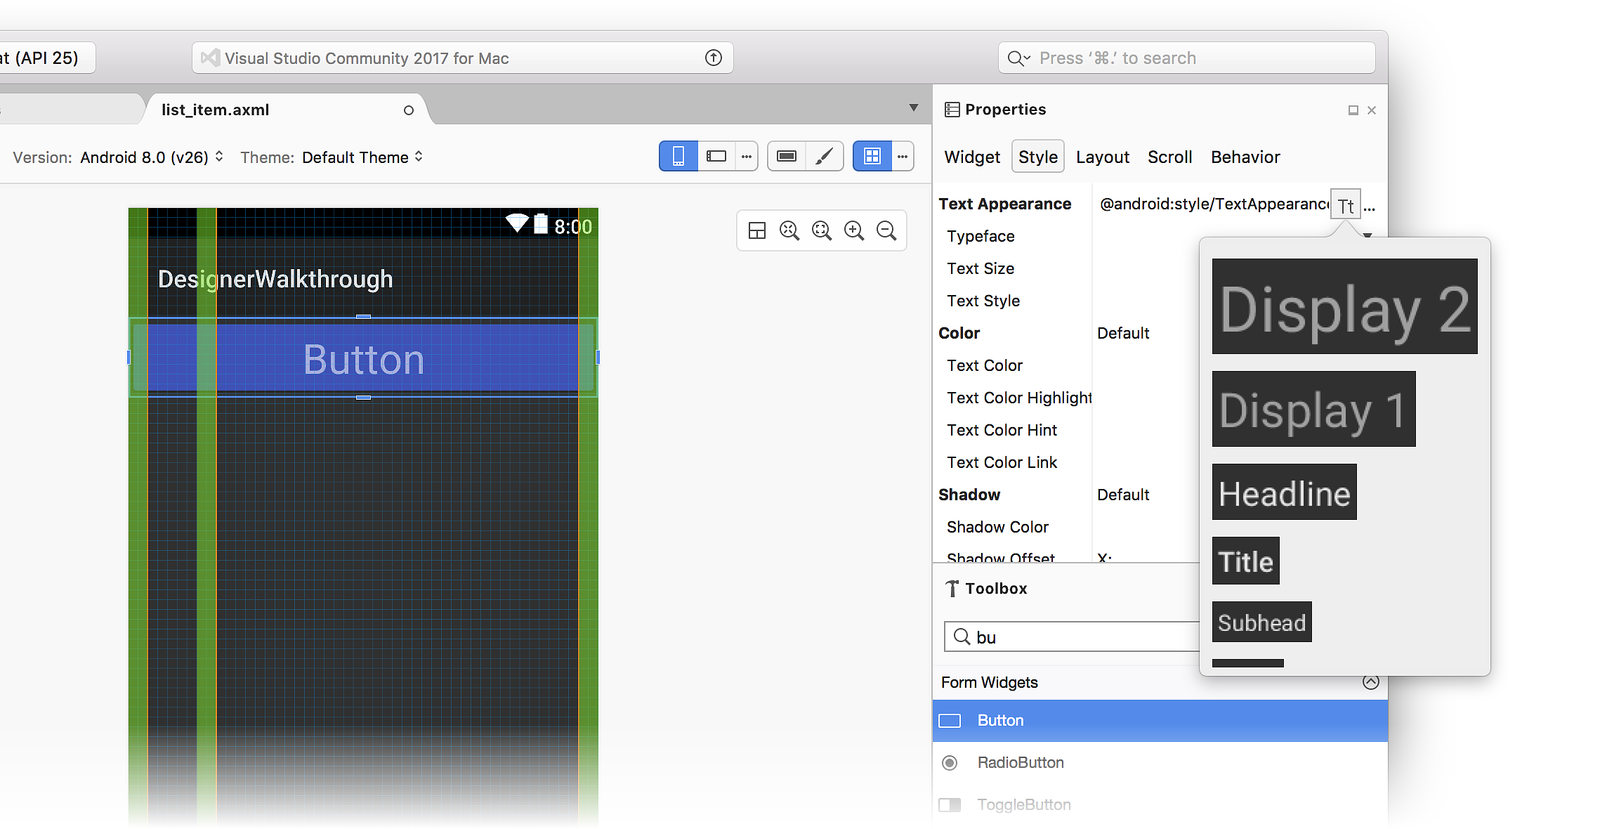1600x829 pixels.
Task: Toggle the material design grid button
Action: [872, 156]
